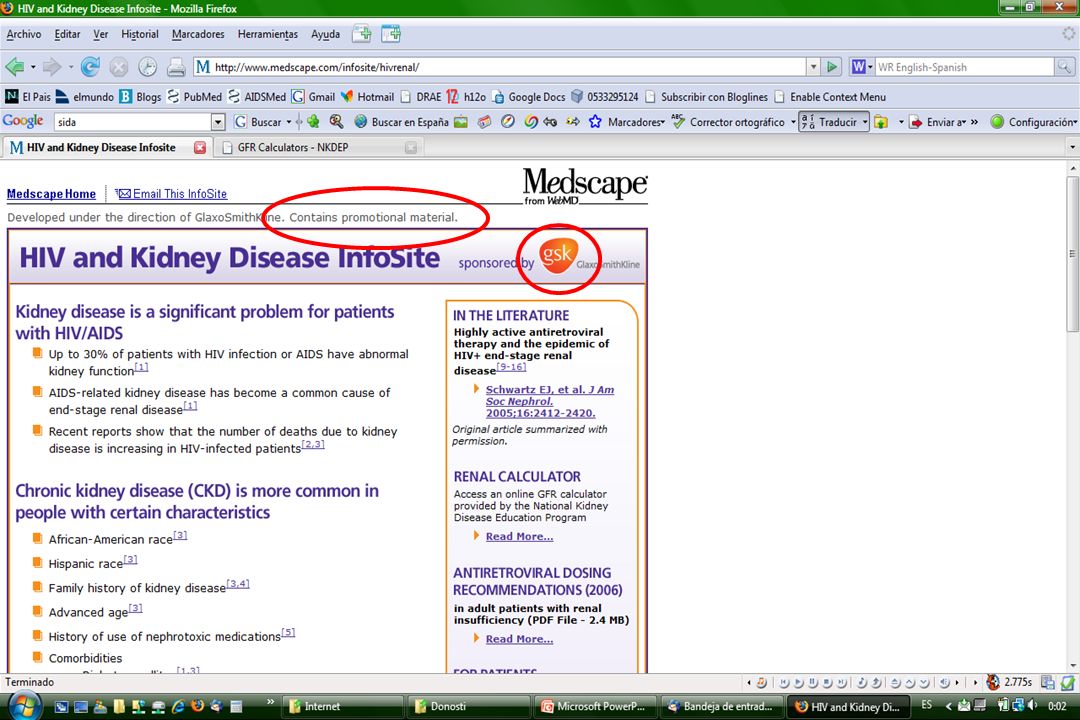This screenshot has height=720, width=1080.
Task: Click the taskbar volume icon
Action: tap(1032, 705)
